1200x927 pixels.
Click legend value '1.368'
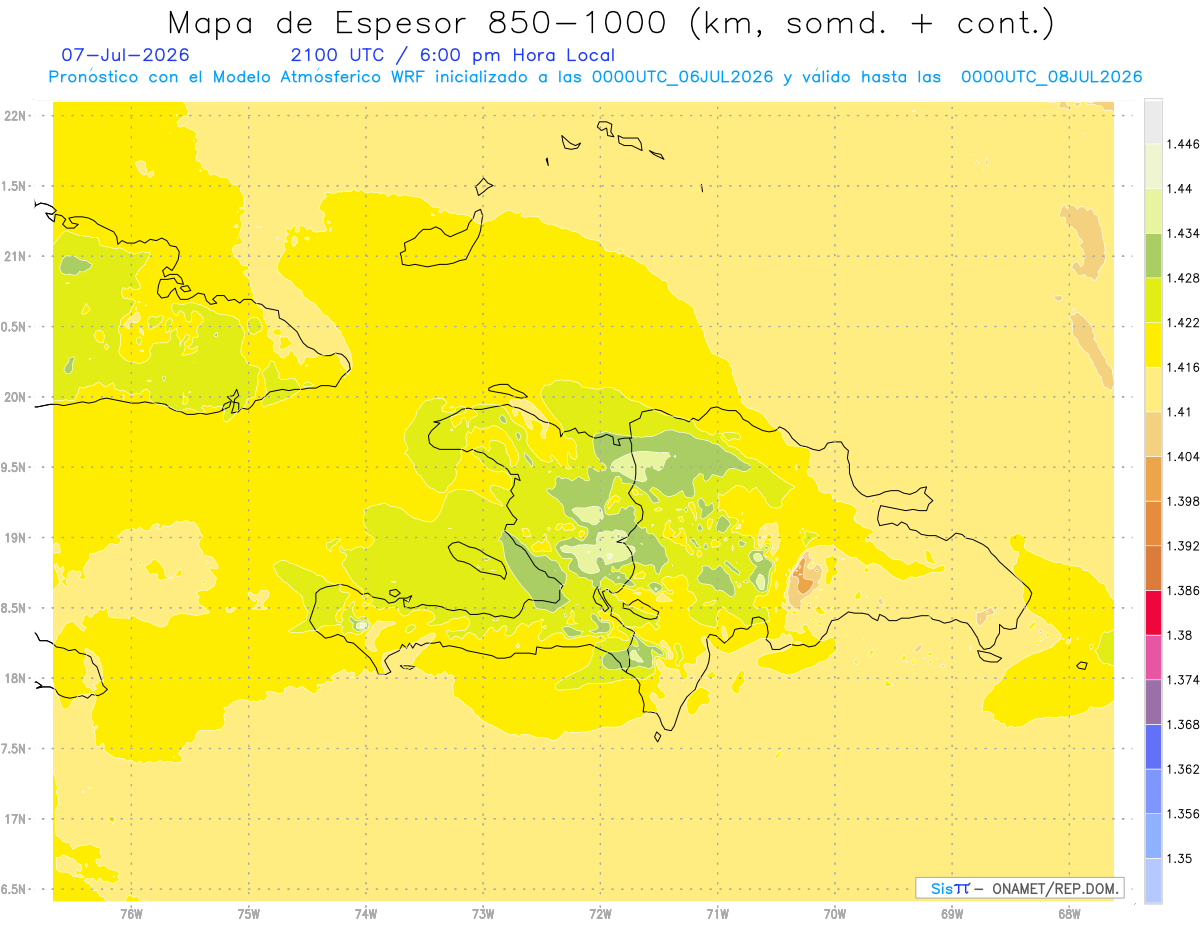pos(1184,725)
